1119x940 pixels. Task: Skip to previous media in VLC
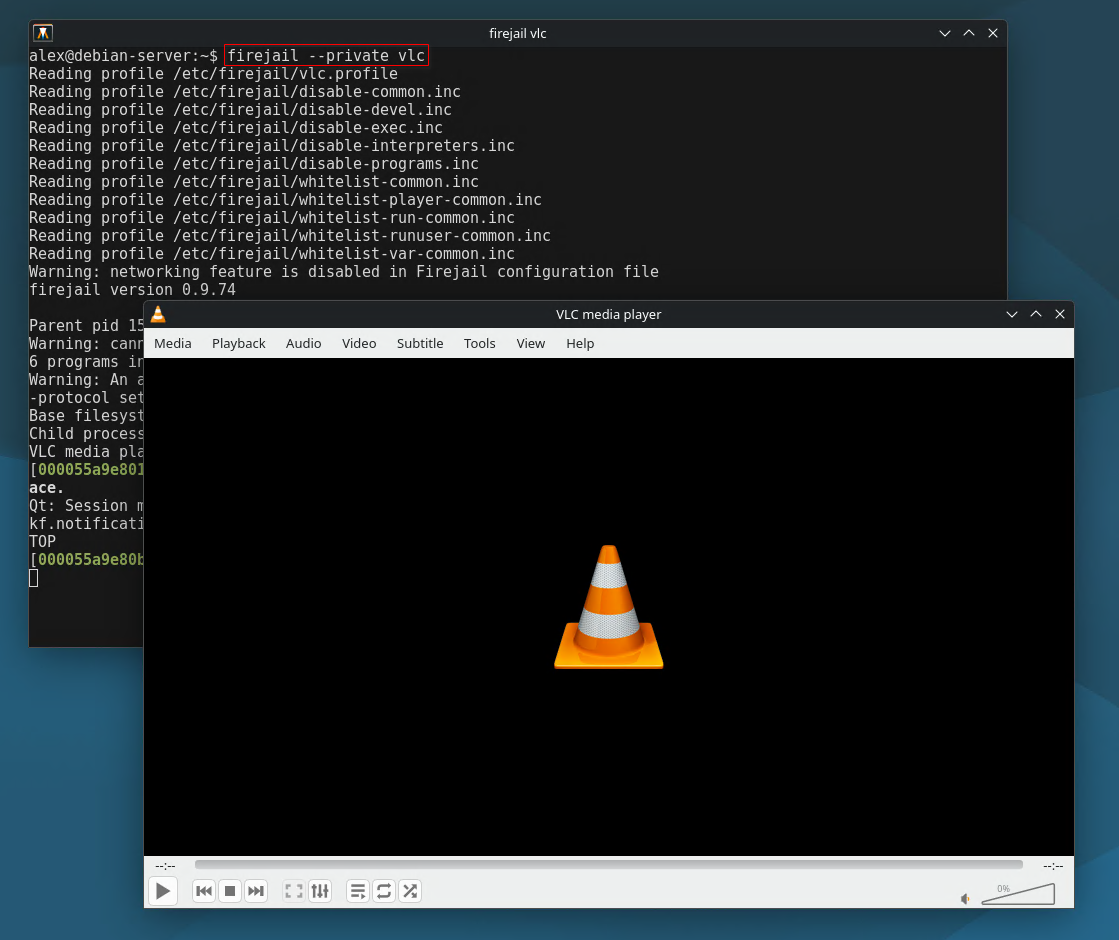(x=204, y=891)
